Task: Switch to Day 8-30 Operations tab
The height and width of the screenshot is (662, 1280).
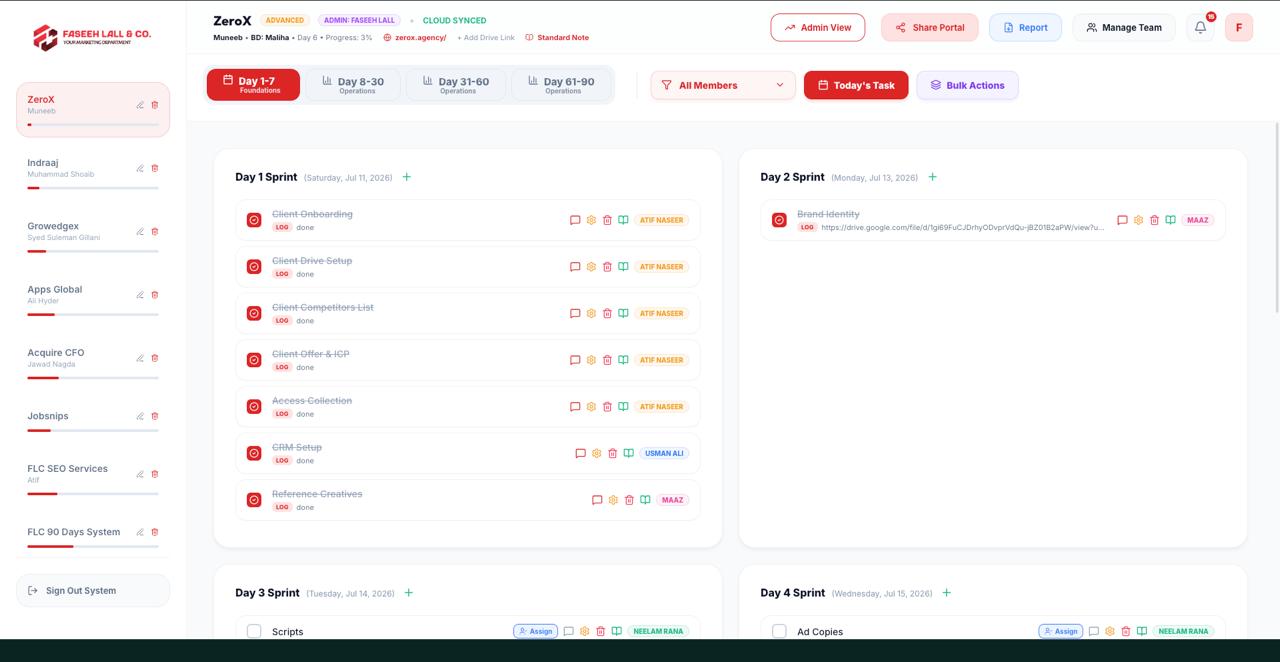Action: (352, 85)
